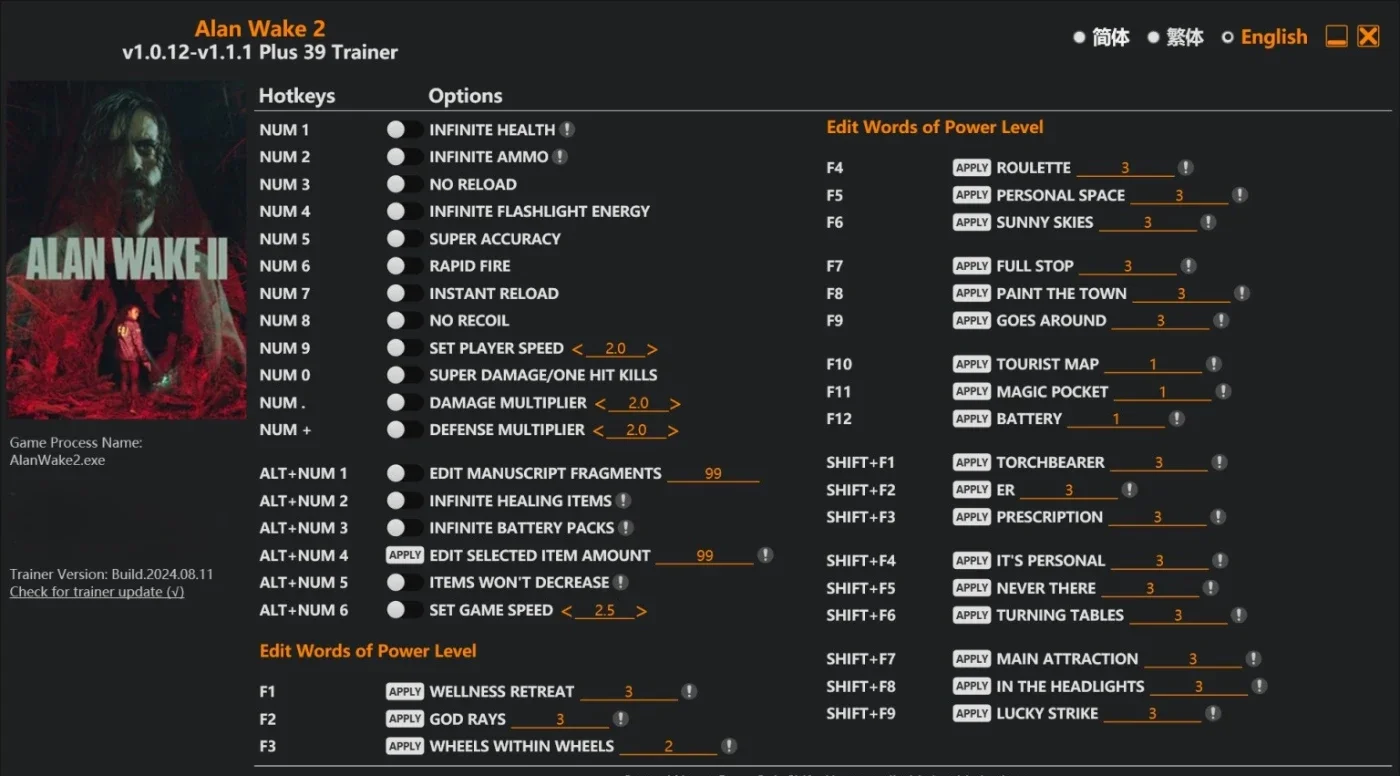Click the info icon next to Infinite Ammo

point(560,156)
